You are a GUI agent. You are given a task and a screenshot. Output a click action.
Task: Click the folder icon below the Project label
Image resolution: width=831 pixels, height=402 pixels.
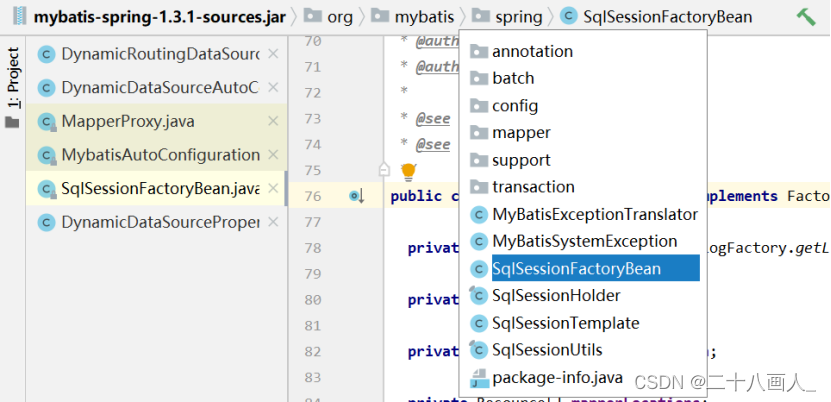12,122
